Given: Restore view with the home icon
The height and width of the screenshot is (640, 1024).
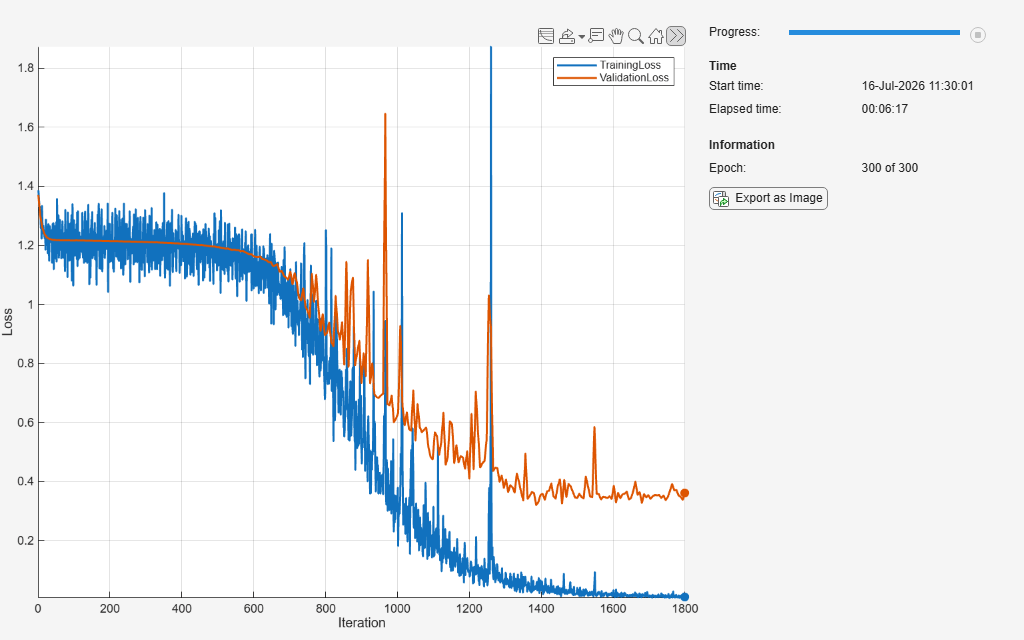Looking at the screenshot, I should [656, 36].
